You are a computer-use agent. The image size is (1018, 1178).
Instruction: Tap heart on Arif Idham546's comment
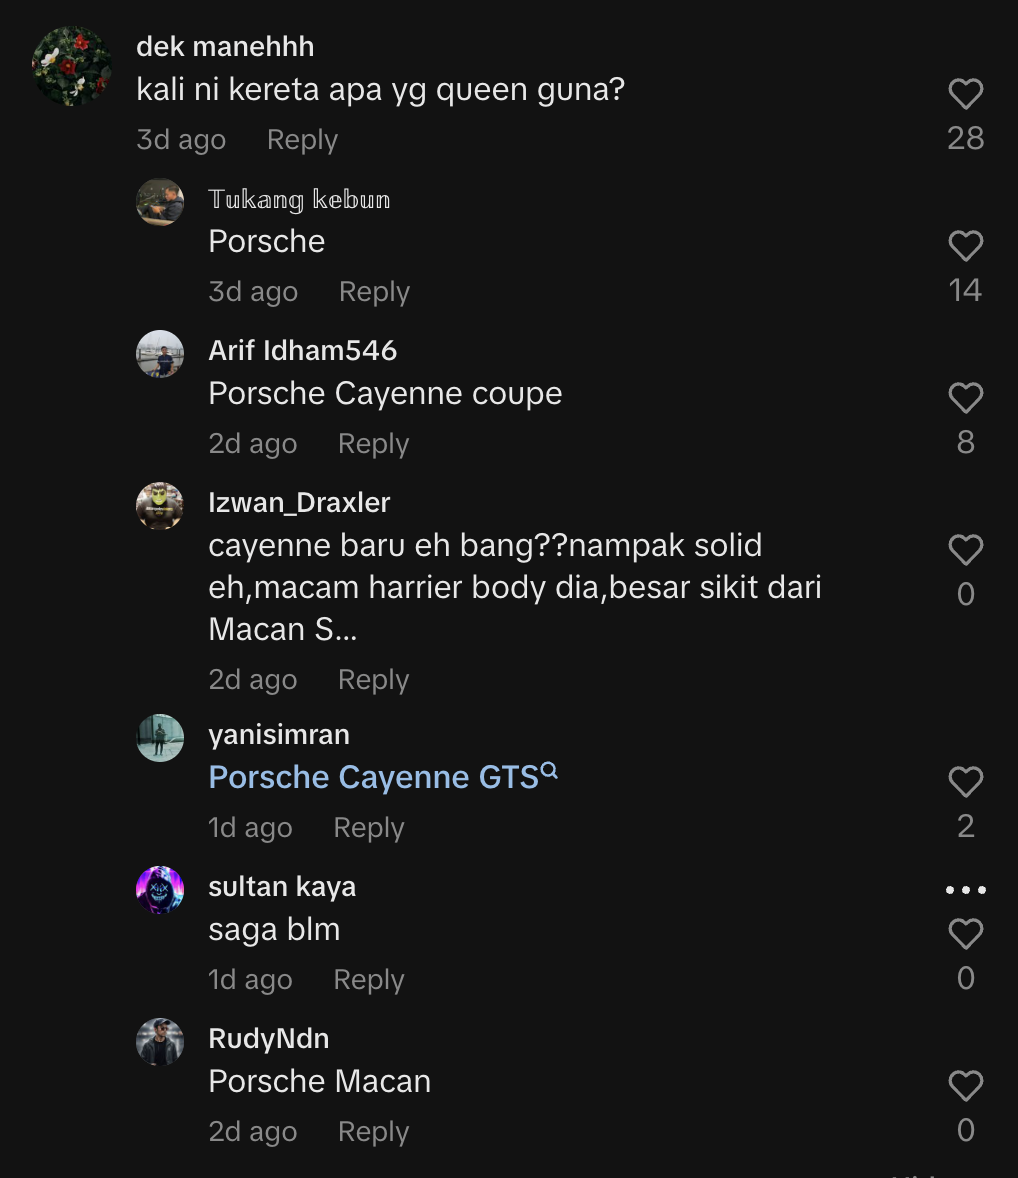click(x=965, y=398)
